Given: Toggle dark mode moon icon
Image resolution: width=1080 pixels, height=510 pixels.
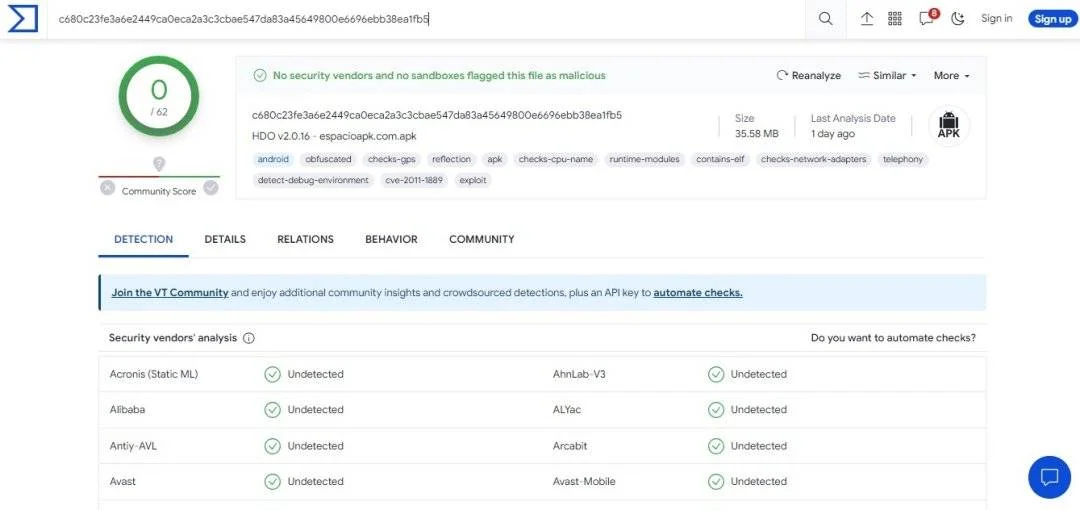Looking at the screenshot, I should click(957, 19).
